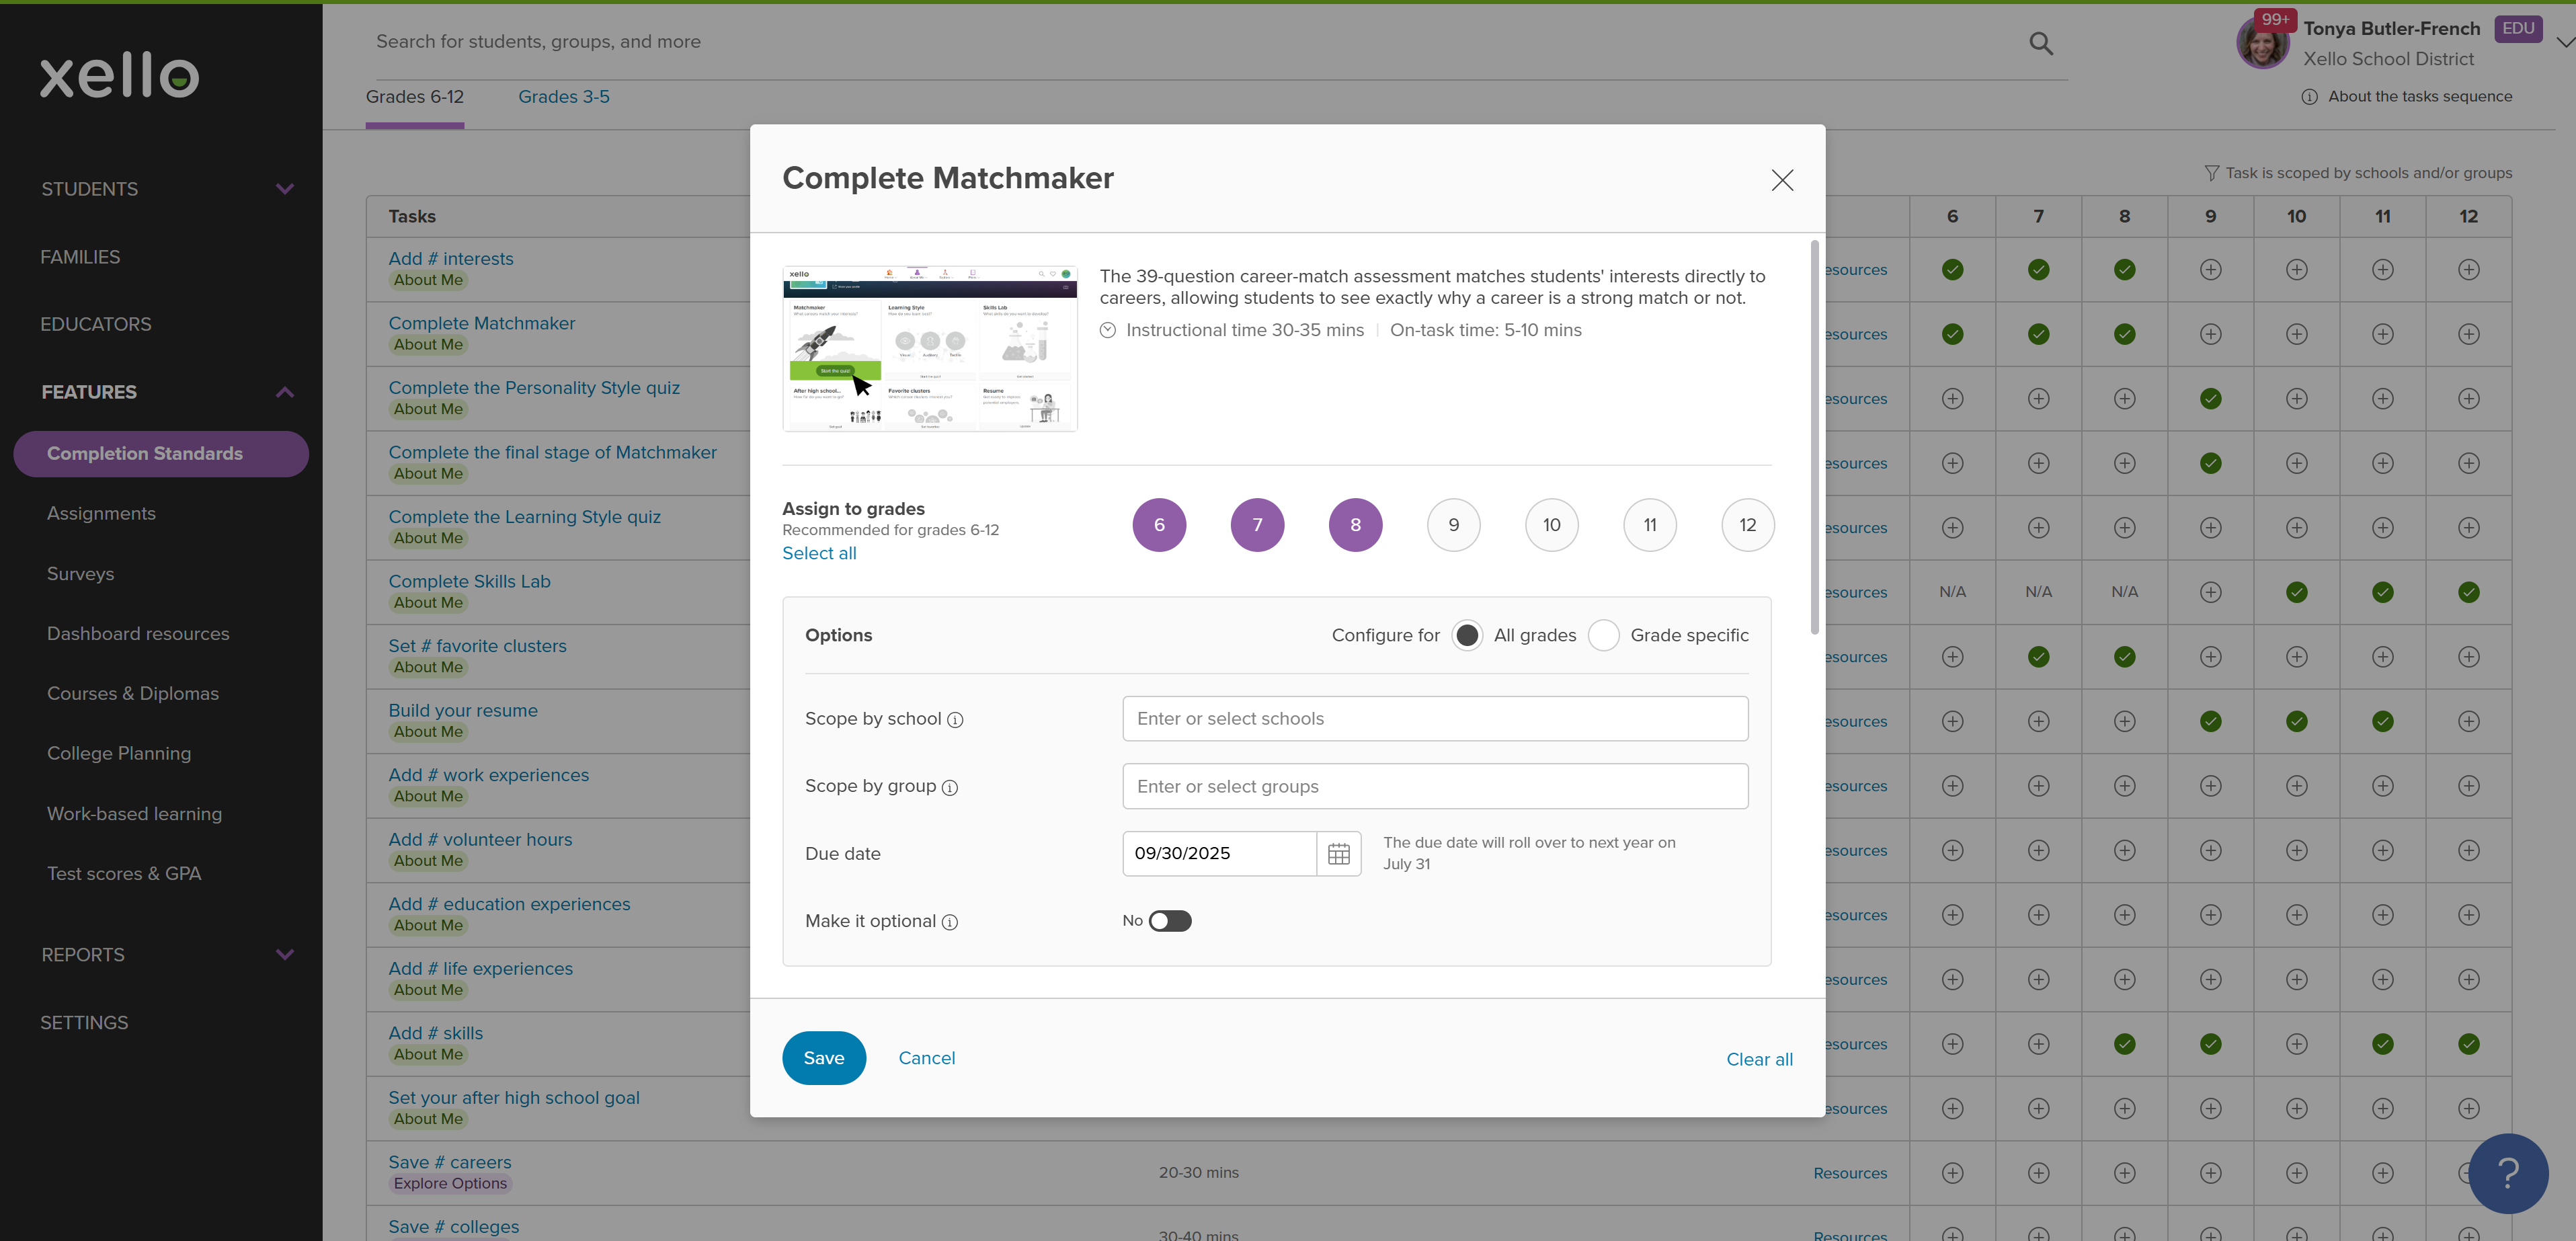This screenshot has width=2576, height=1241.
Task: Deselect grade 8 in Assign to grades
Action: [x=1355, y=525]
